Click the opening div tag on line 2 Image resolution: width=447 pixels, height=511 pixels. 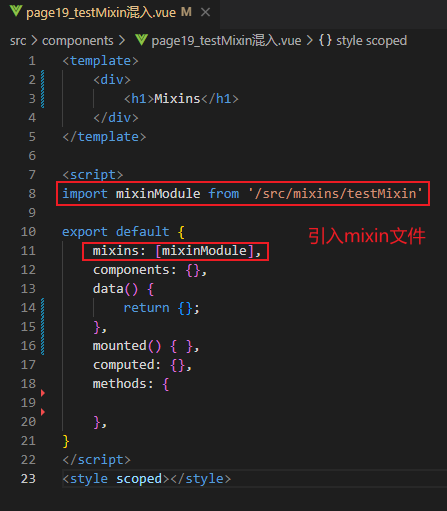(x=112, y=80)
